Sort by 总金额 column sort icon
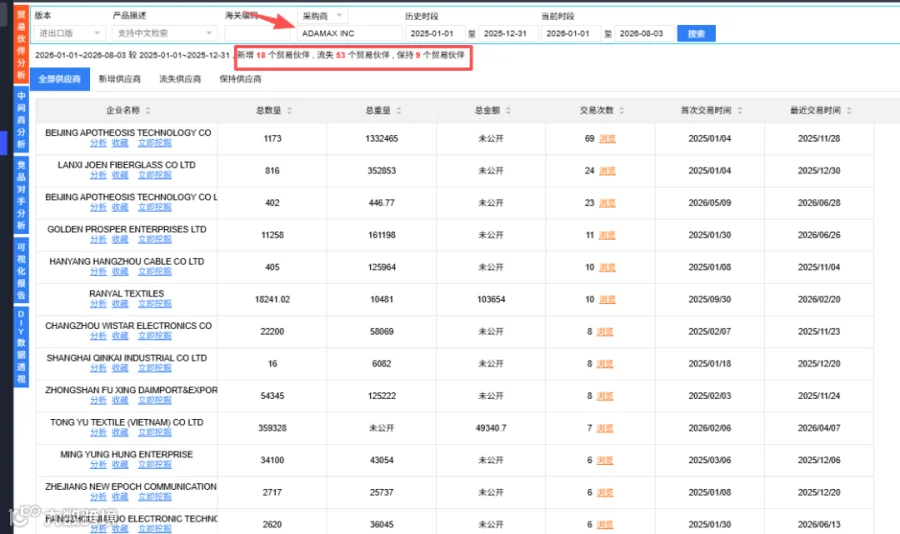This screenshot has height=534, width=900. [509, 110]
